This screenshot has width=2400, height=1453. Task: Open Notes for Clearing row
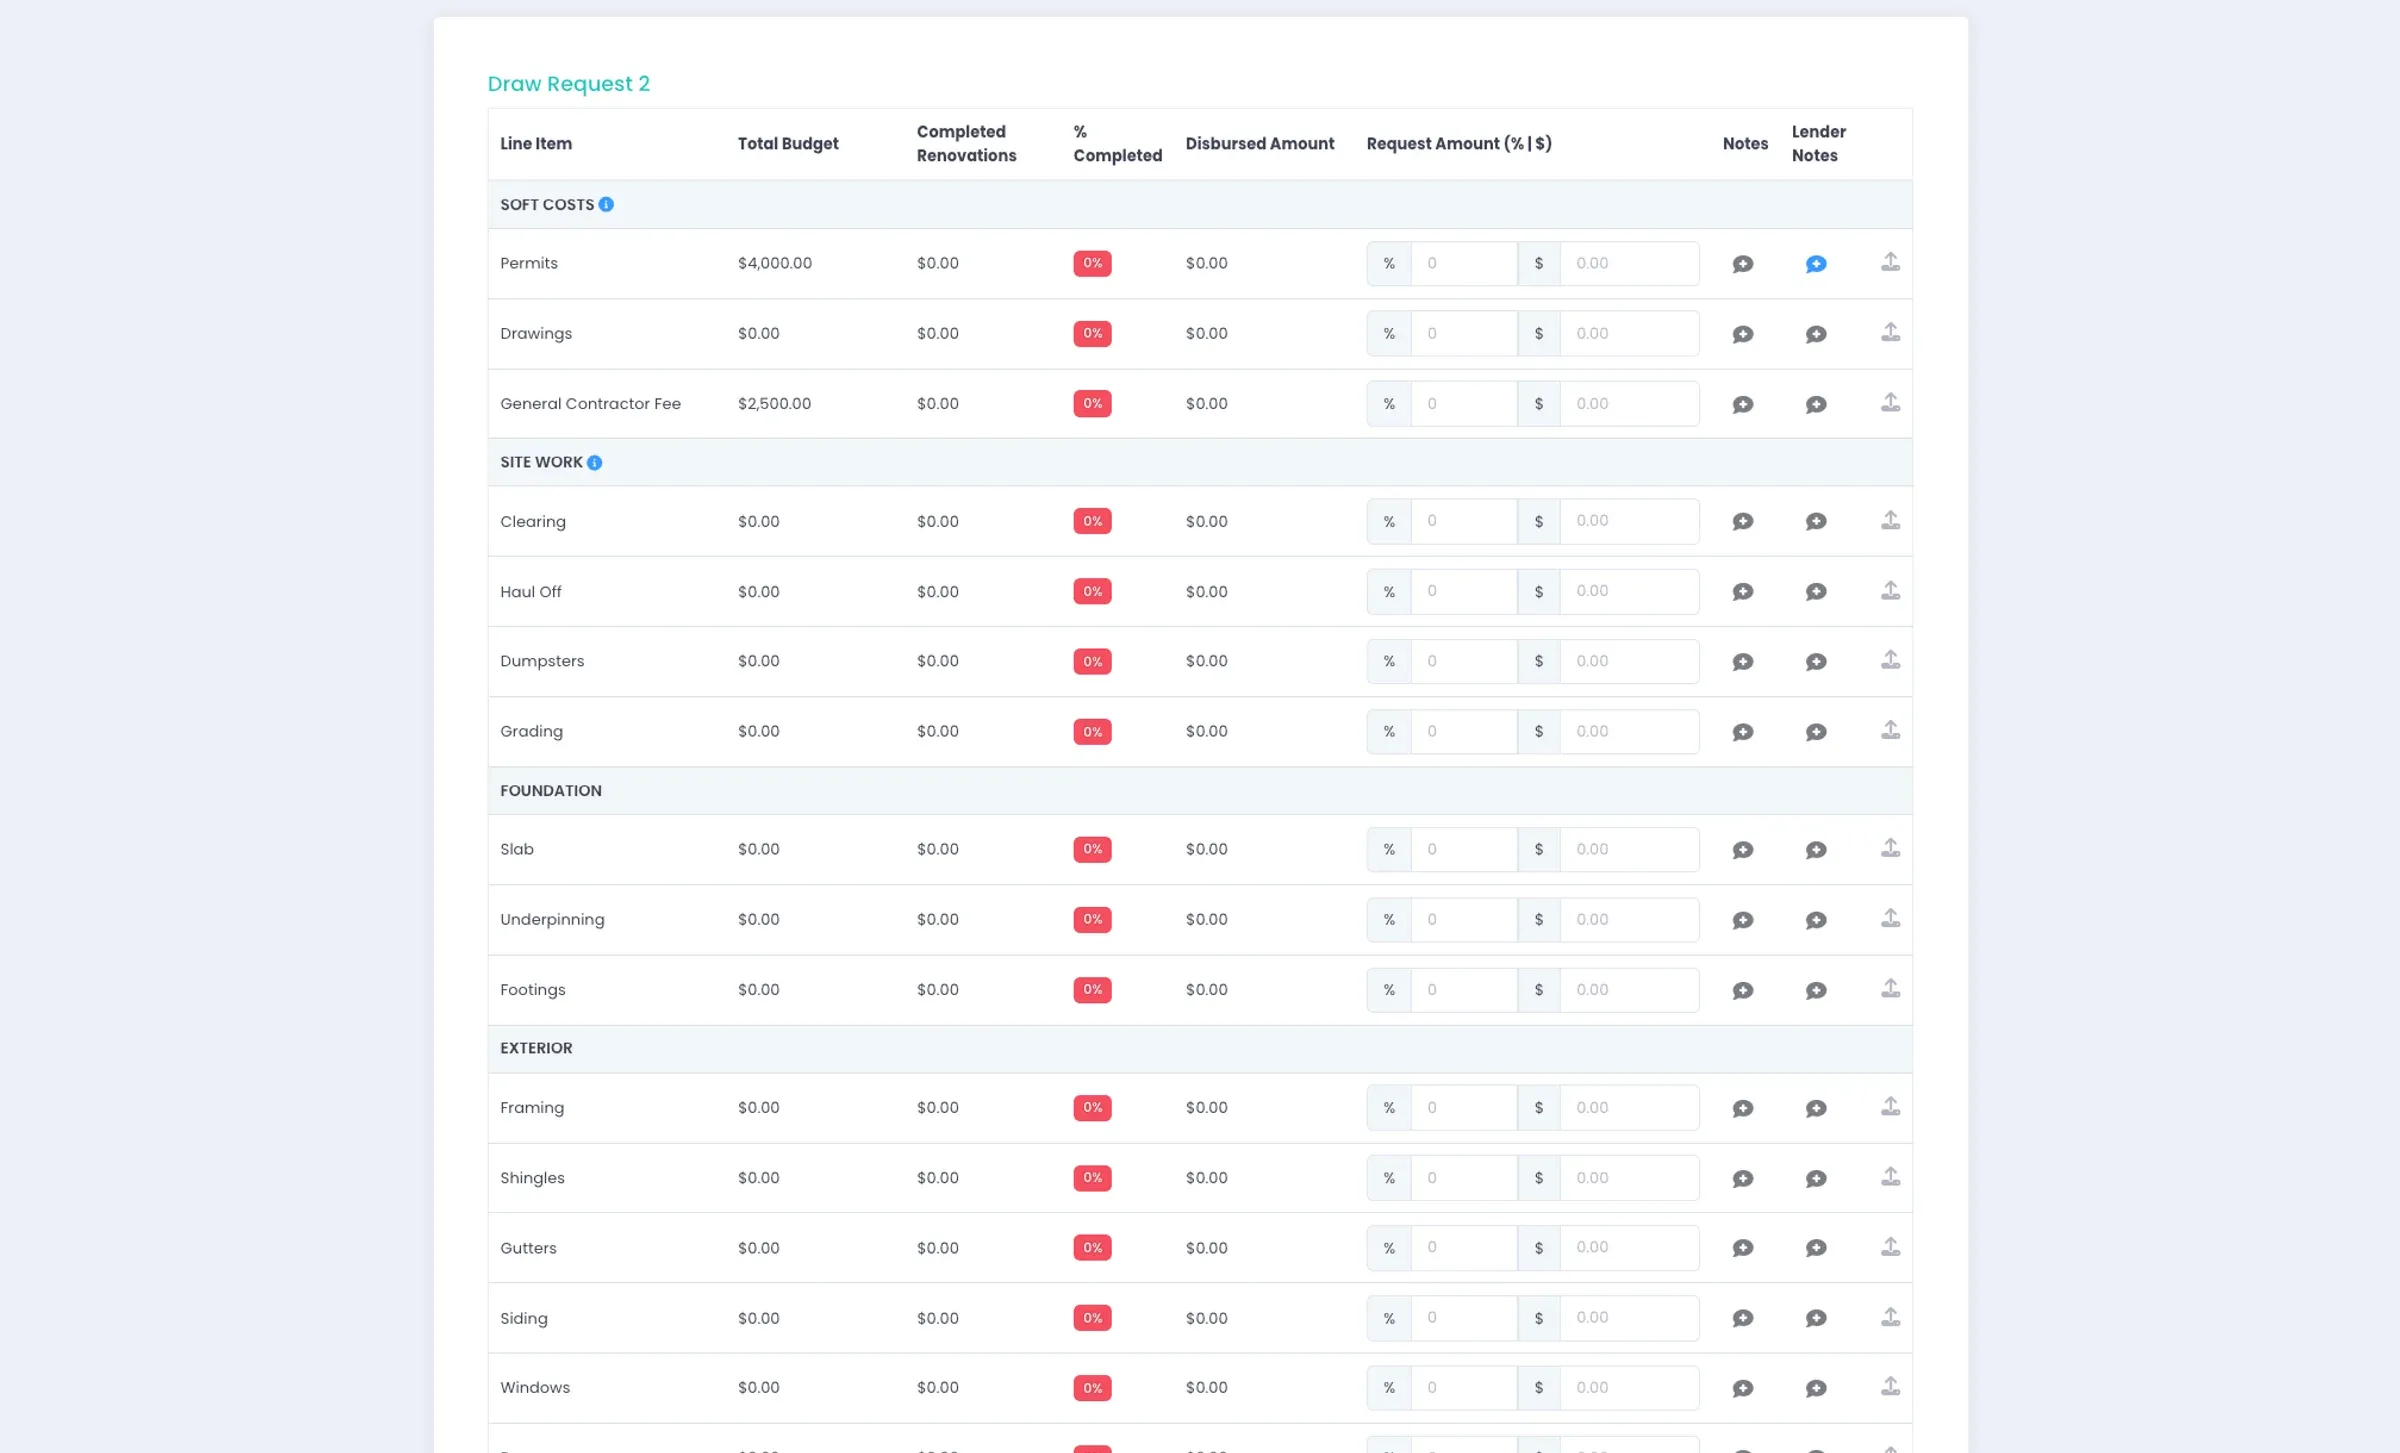pos(1743,522)
